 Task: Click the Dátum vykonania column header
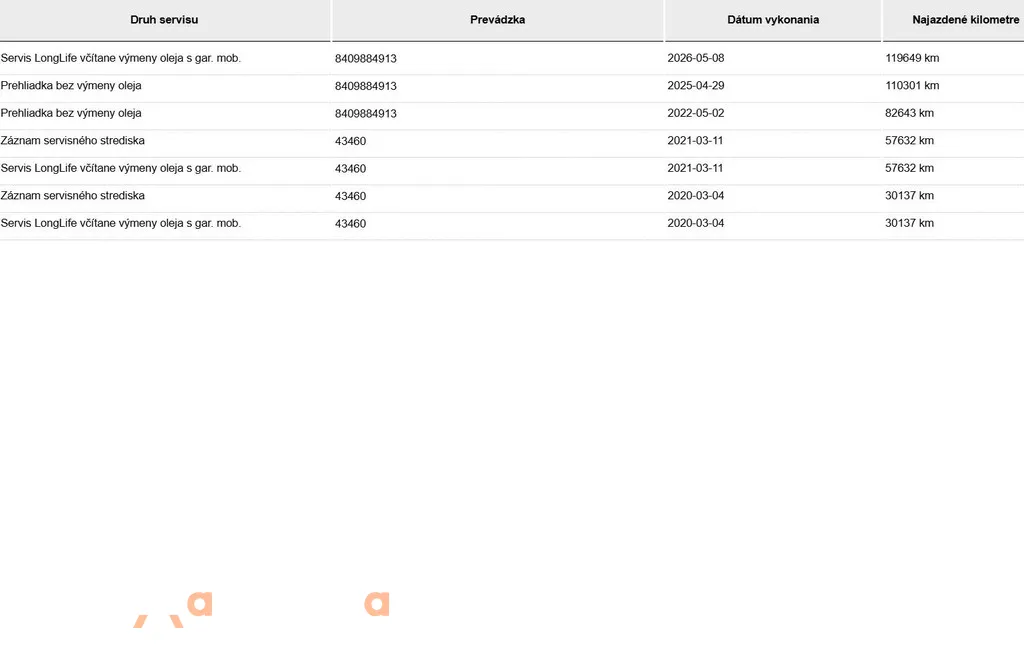pos(773,20)
